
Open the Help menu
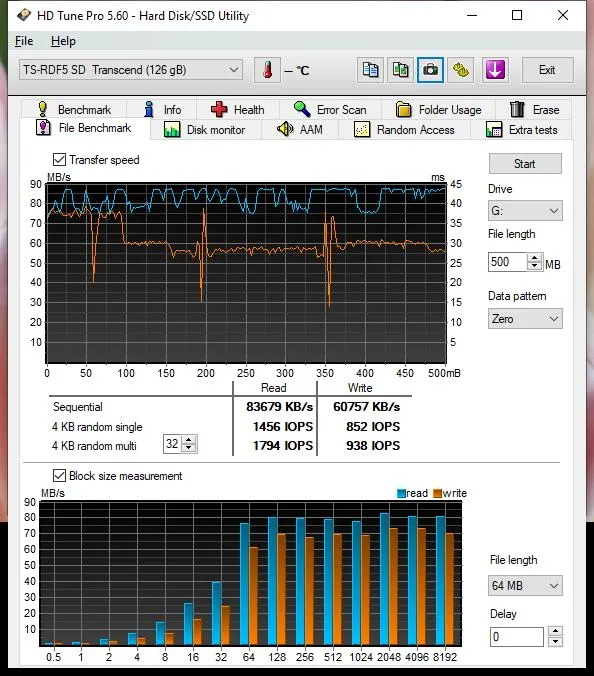pos(63,41)
